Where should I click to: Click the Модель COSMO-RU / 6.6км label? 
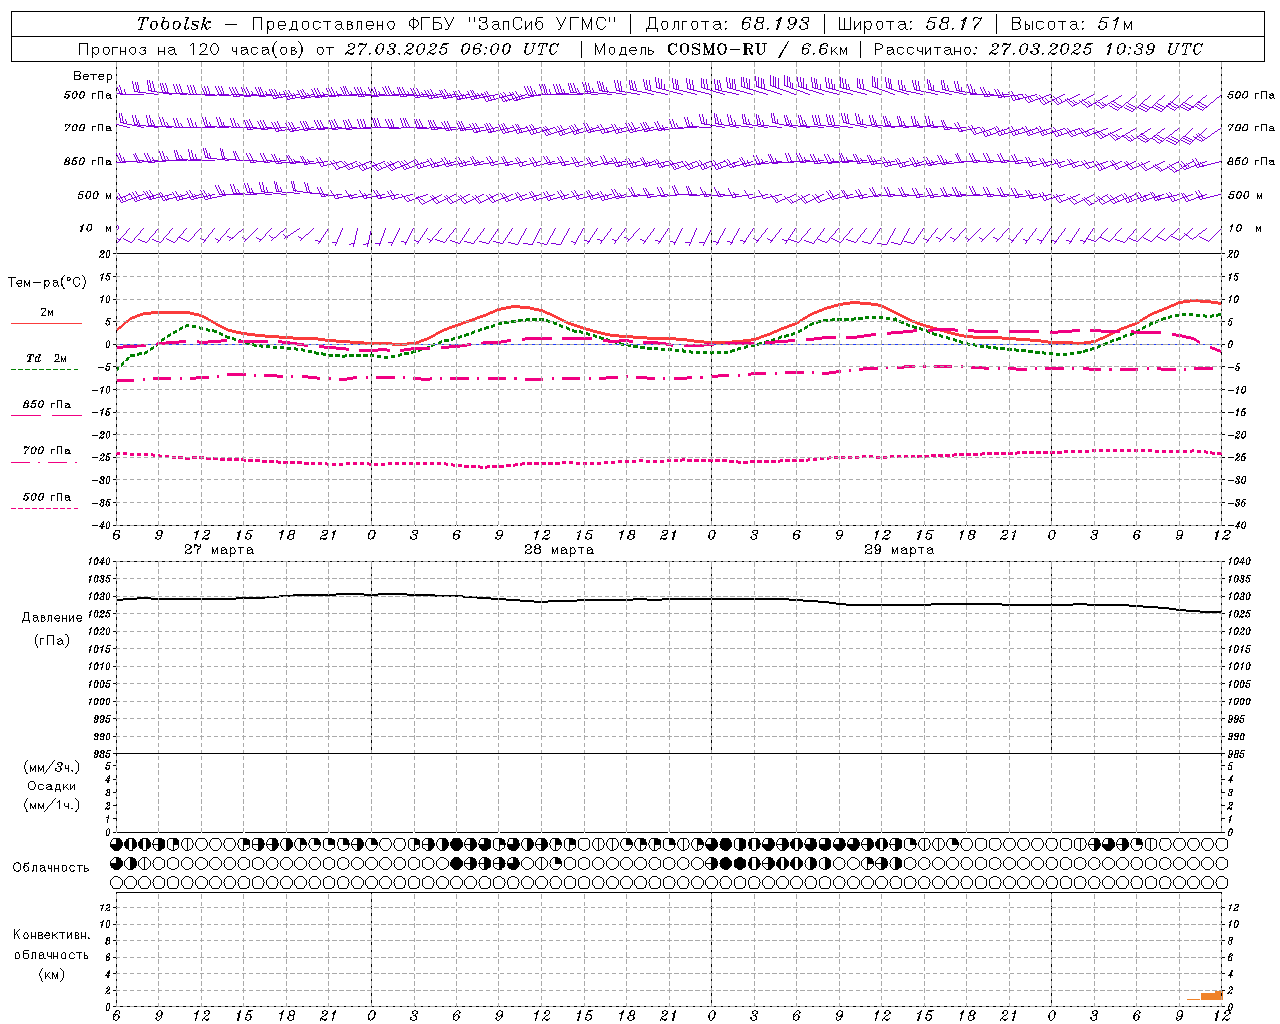point(721,49)
